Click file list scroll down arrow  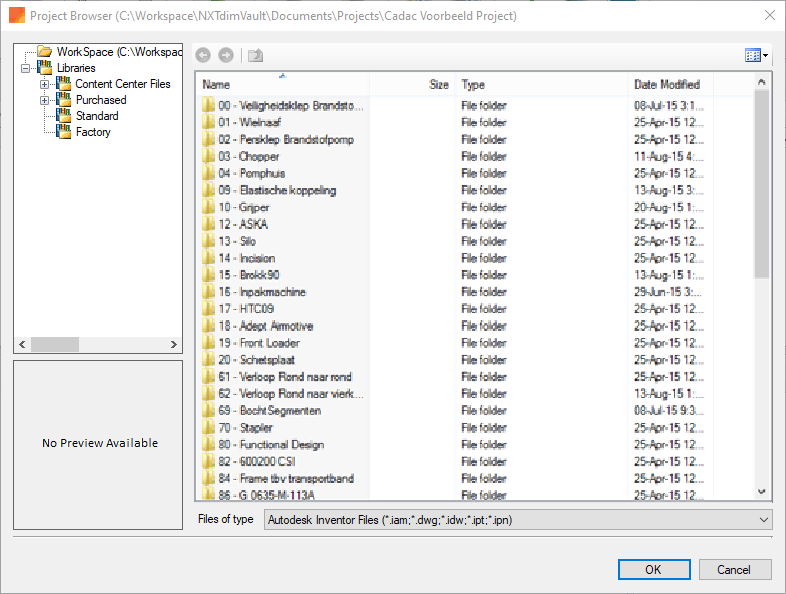point(761,491)
